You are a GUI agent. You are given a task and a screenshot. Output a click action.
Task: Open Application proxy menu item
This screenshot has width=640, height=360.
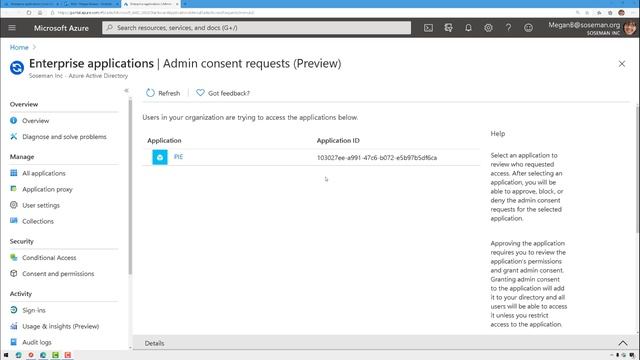47,189
